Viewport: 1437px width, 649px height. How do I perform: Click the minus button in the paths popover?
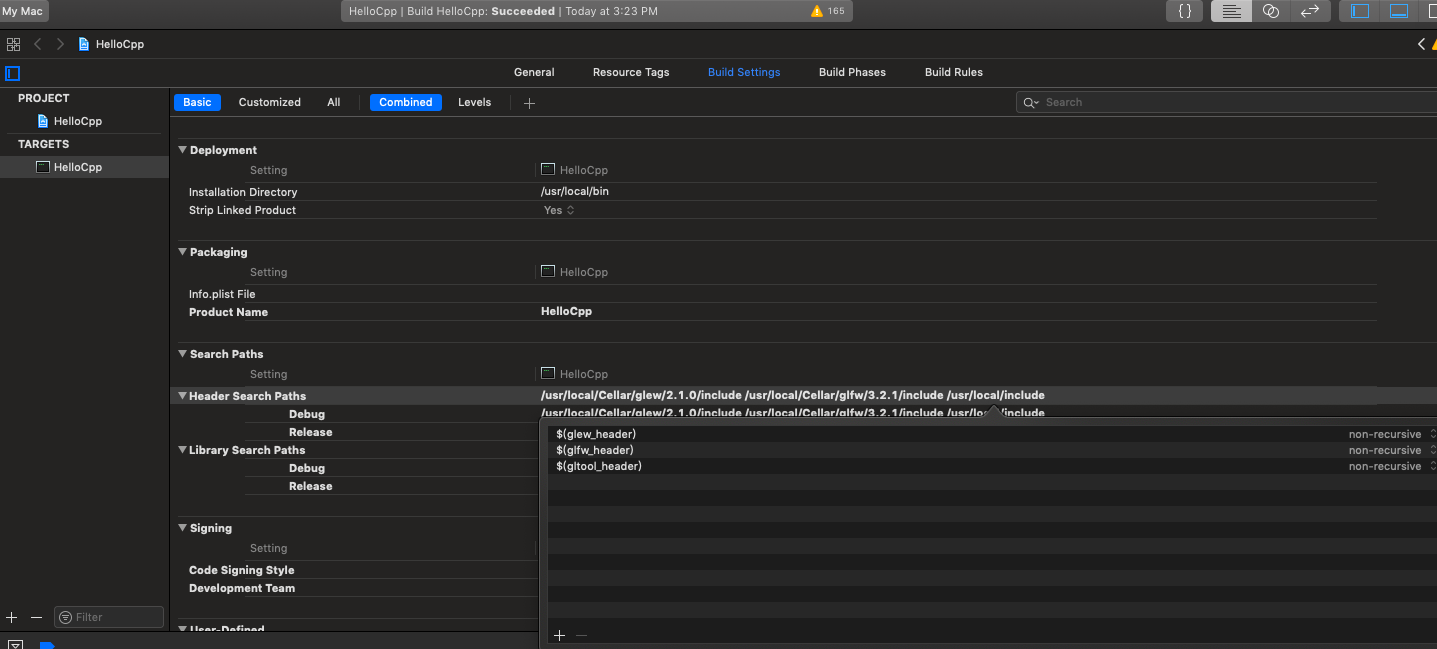pyautogui.click(x=581, y=635)
